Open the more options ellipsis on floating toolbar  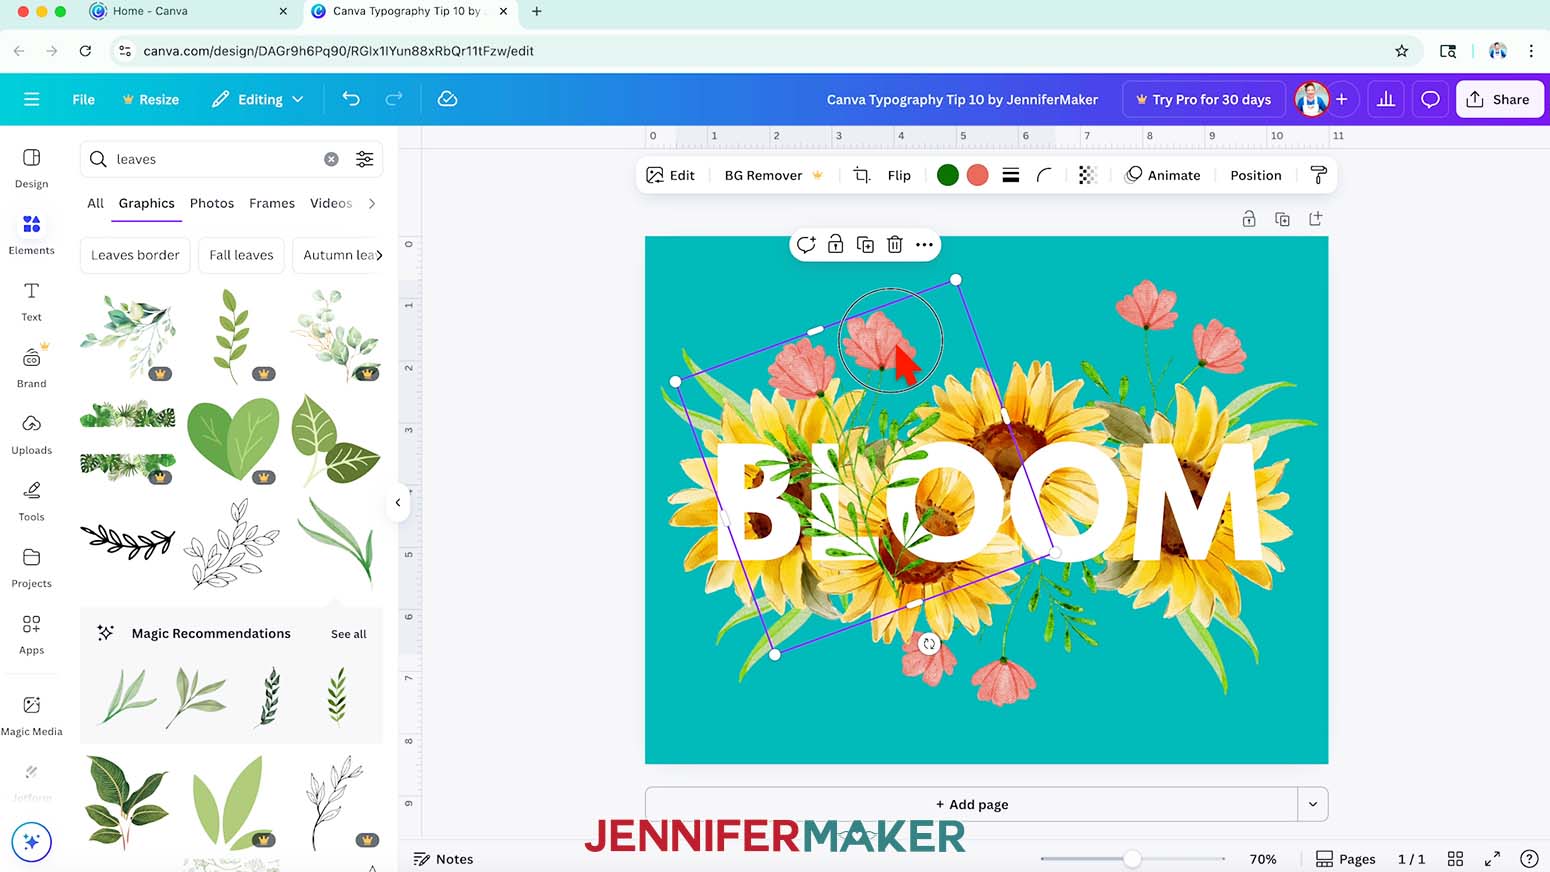point(924,244)
